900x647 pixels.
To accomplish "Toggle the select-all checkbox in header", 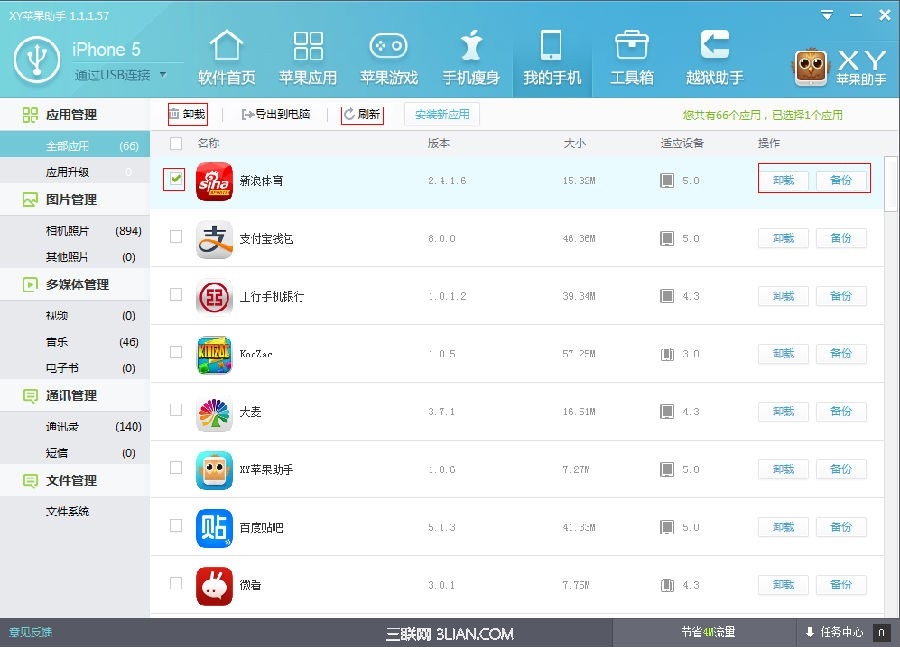I will 176,143.
